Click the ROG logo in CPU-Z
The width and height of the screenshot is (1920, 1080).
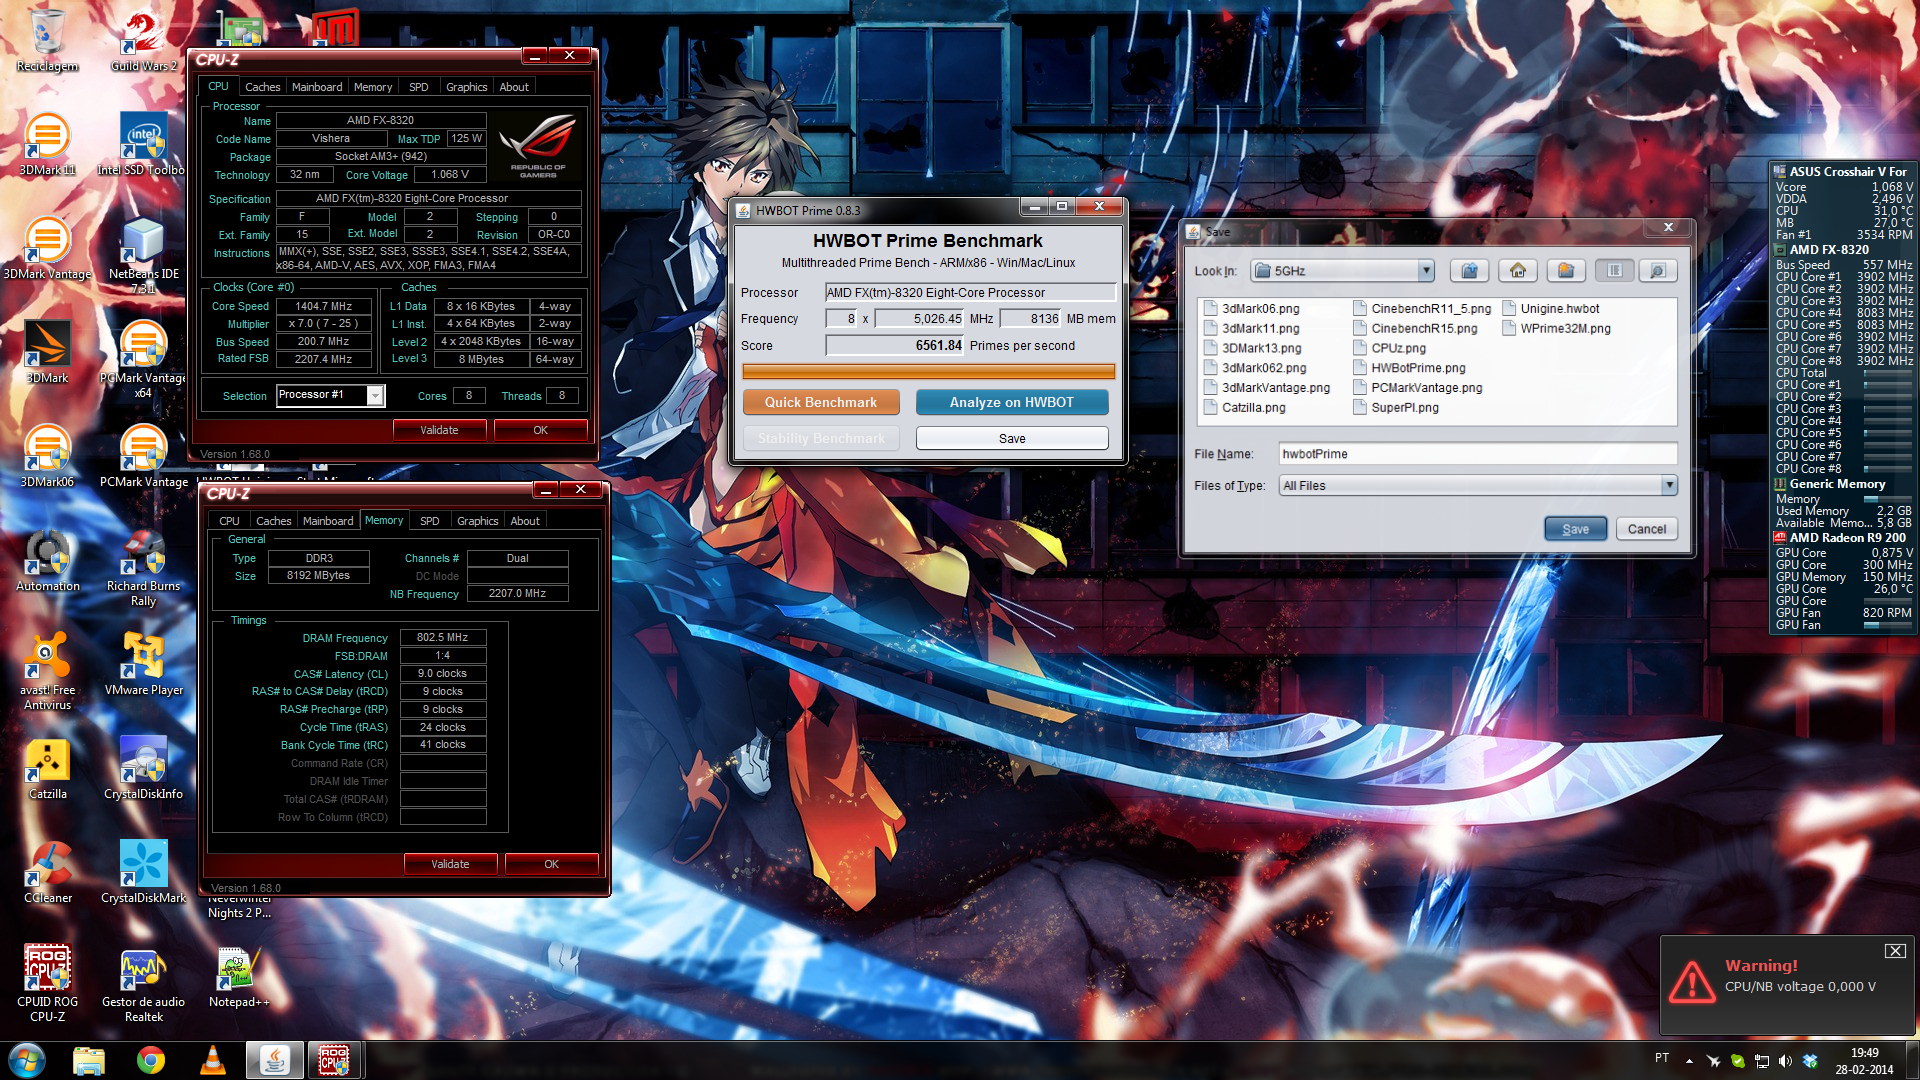pos(538,146)
